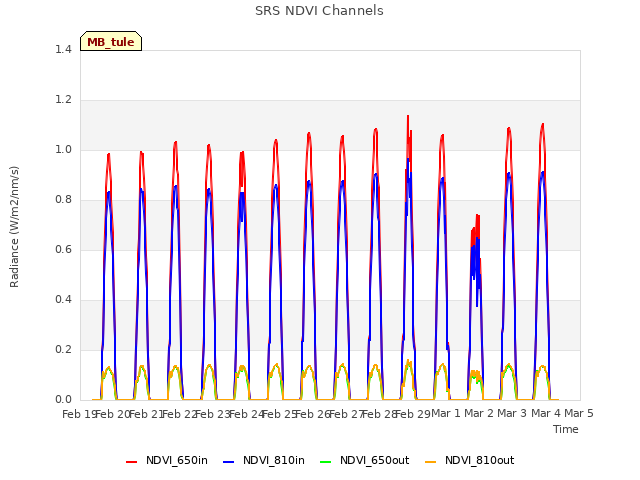Click the MB_tule site label
This screenshot has height=480, width=640.
(111, 42)
